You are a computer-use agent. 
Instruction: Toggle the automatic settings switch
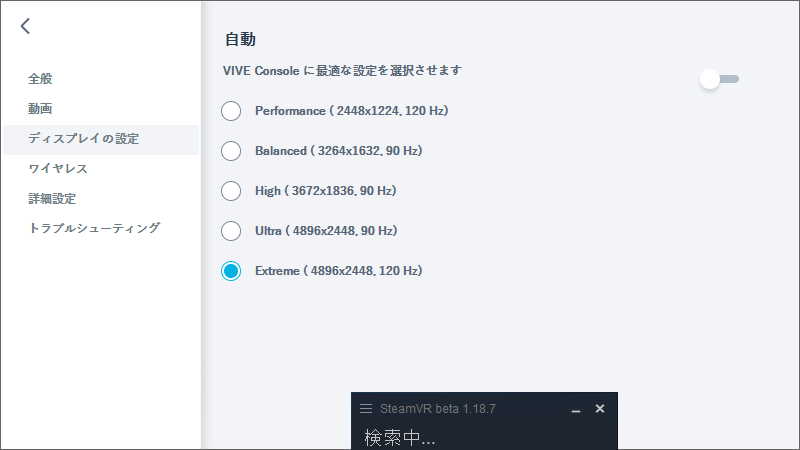(x=719, y=79)
